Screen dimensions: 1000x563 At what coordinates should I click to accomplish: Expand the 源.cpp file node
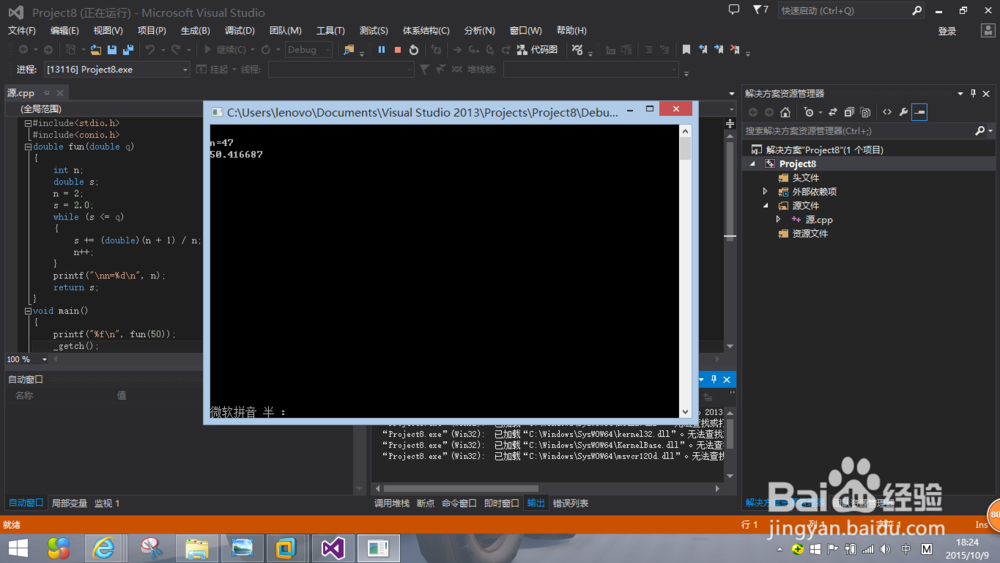(x=778, y=219)
